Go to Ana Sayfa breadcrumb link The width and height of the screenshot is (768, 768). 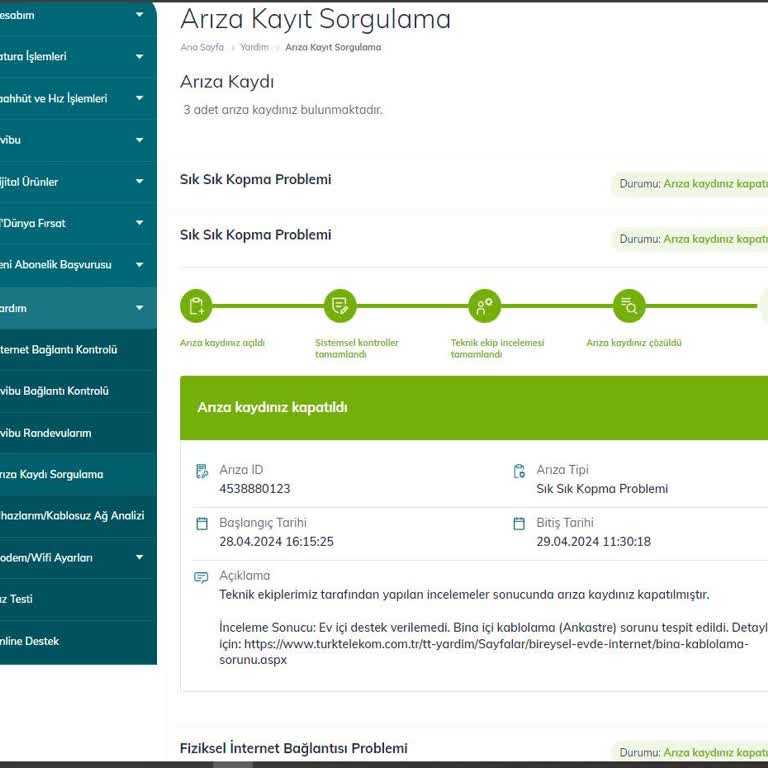point(202,47)
